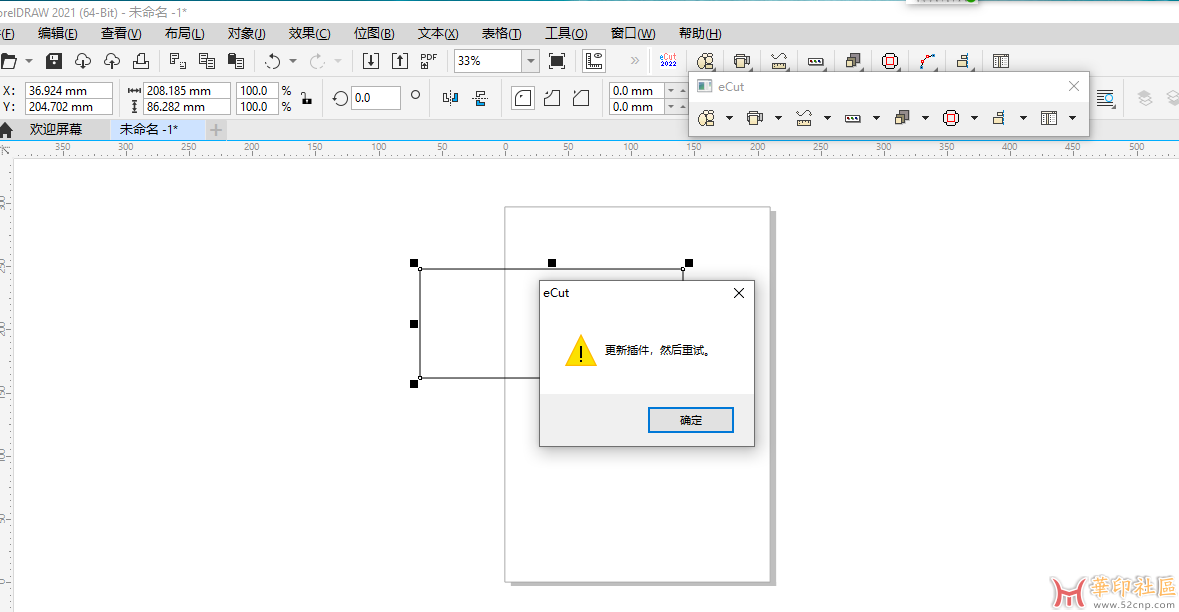Select the round corner style
1179x612 pixels.
pyautogui.click(x=523, y=98)
